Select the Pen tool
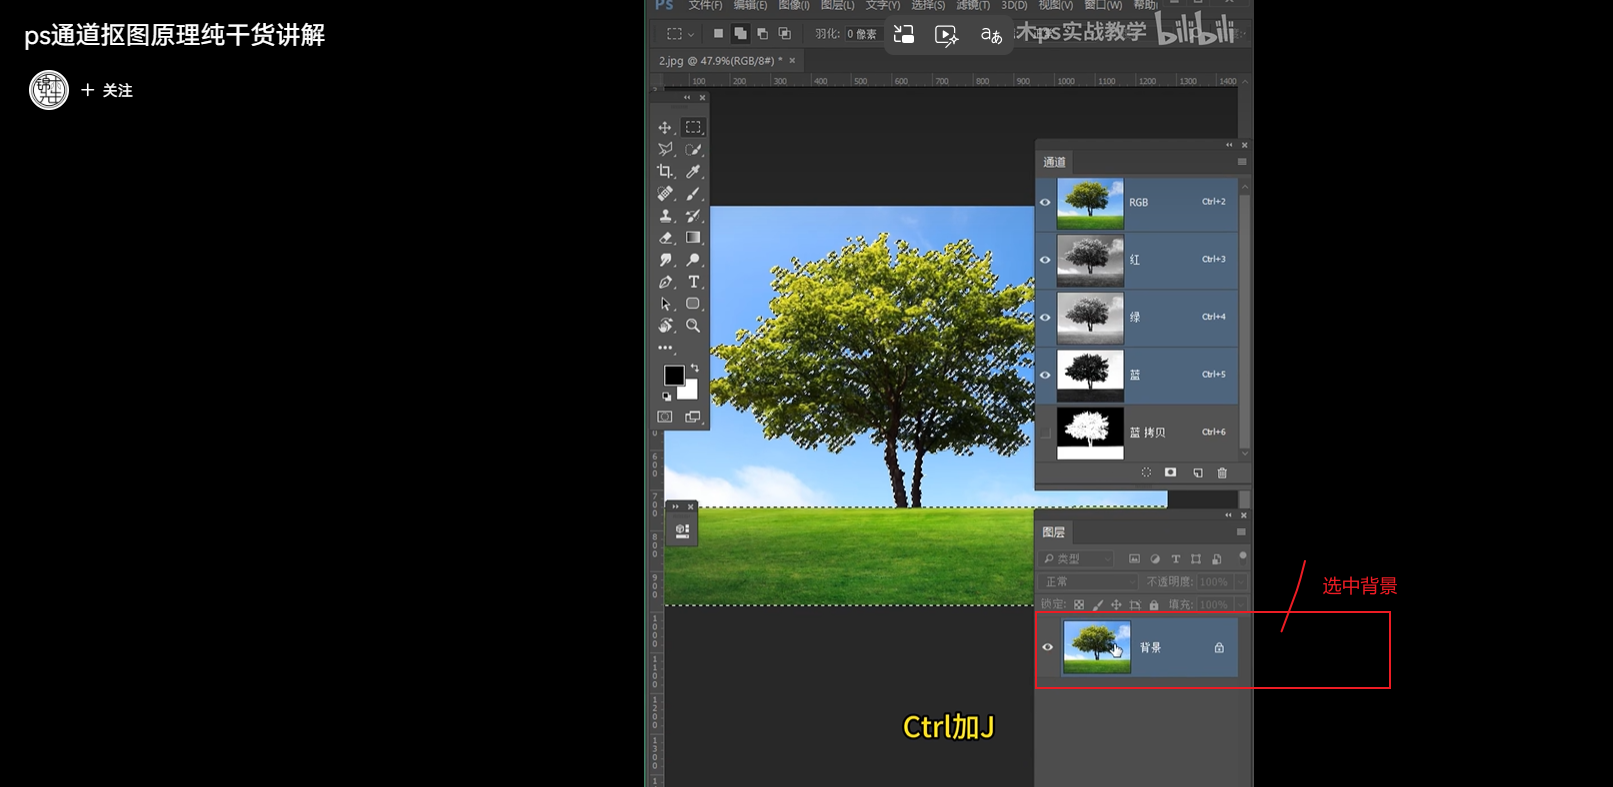Screen dimensions: 1613x787 665,282
